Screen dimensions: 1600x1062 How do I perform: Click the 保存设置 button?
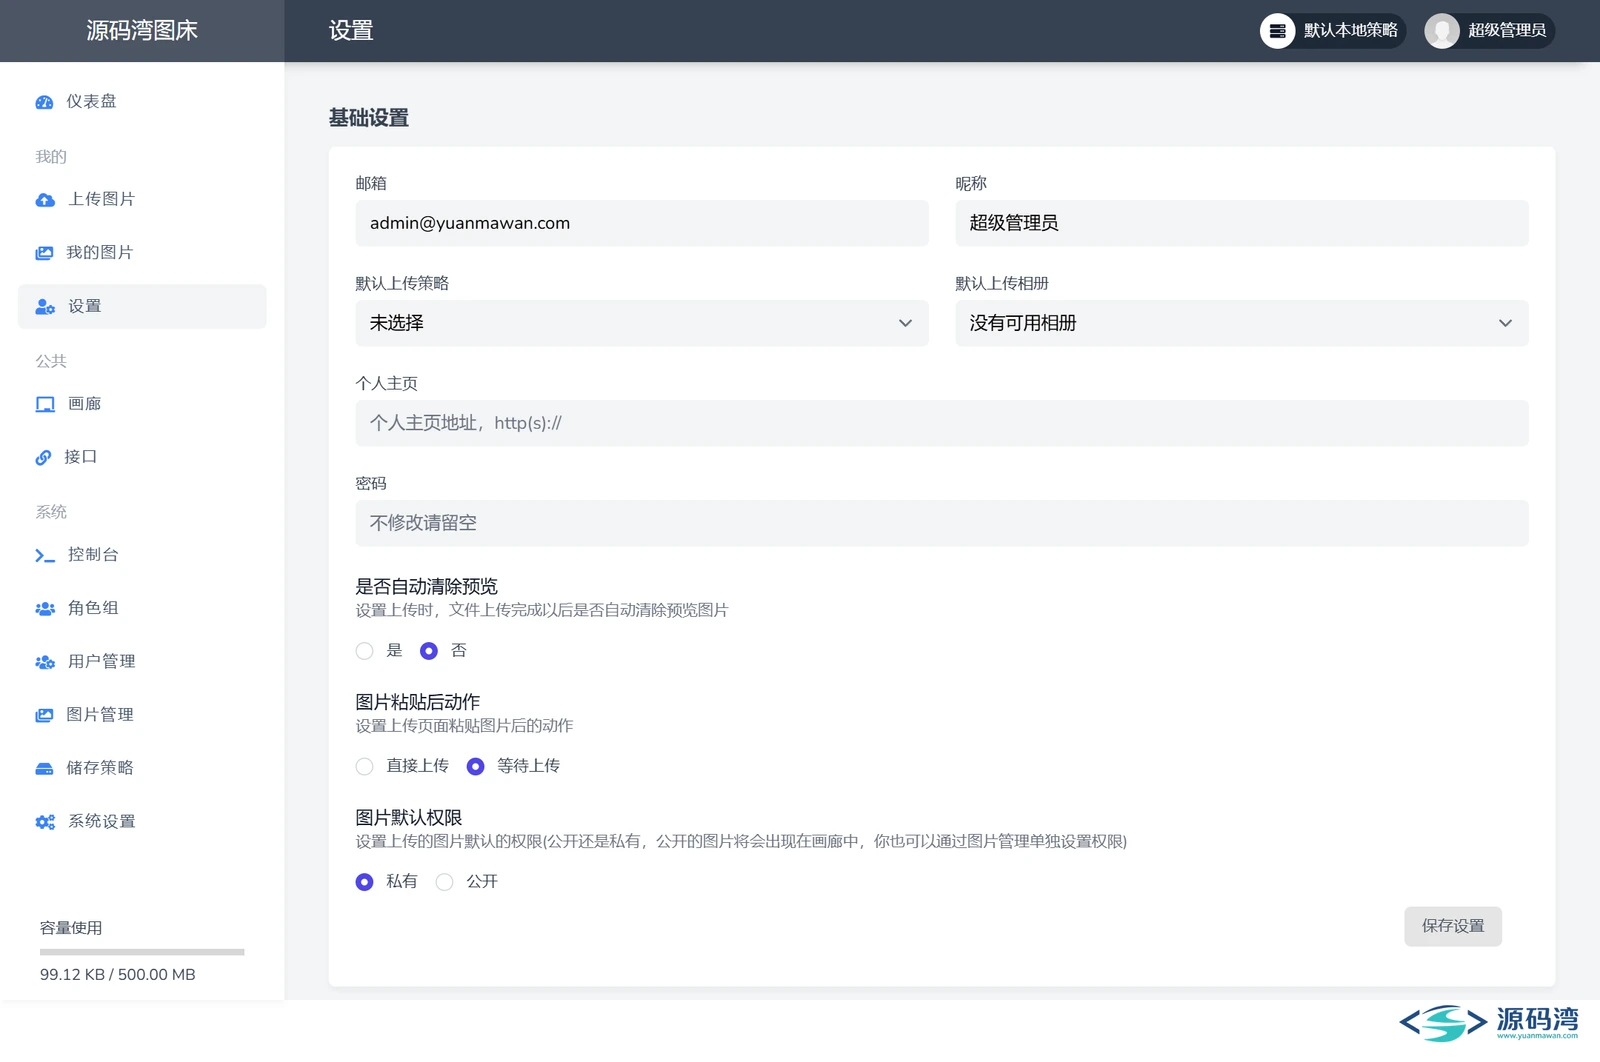click(1453, 926)
